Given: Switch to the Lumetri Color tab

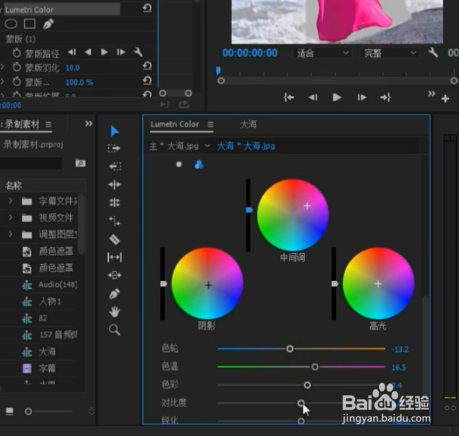Looking at the screenshot, I should [x=175, y=124].
